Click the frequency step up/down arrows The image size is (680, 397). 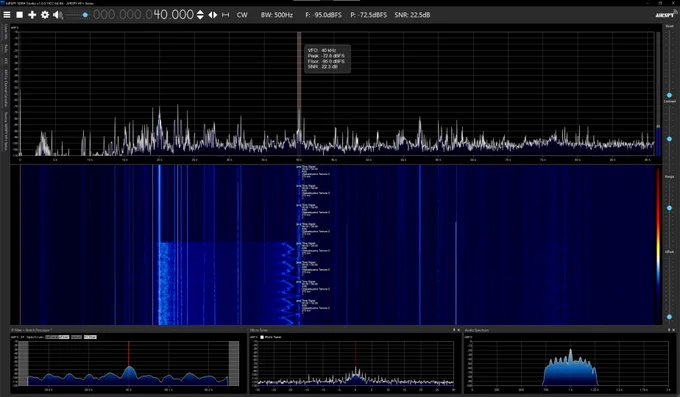pyautogui.click(x=200, y=15)
